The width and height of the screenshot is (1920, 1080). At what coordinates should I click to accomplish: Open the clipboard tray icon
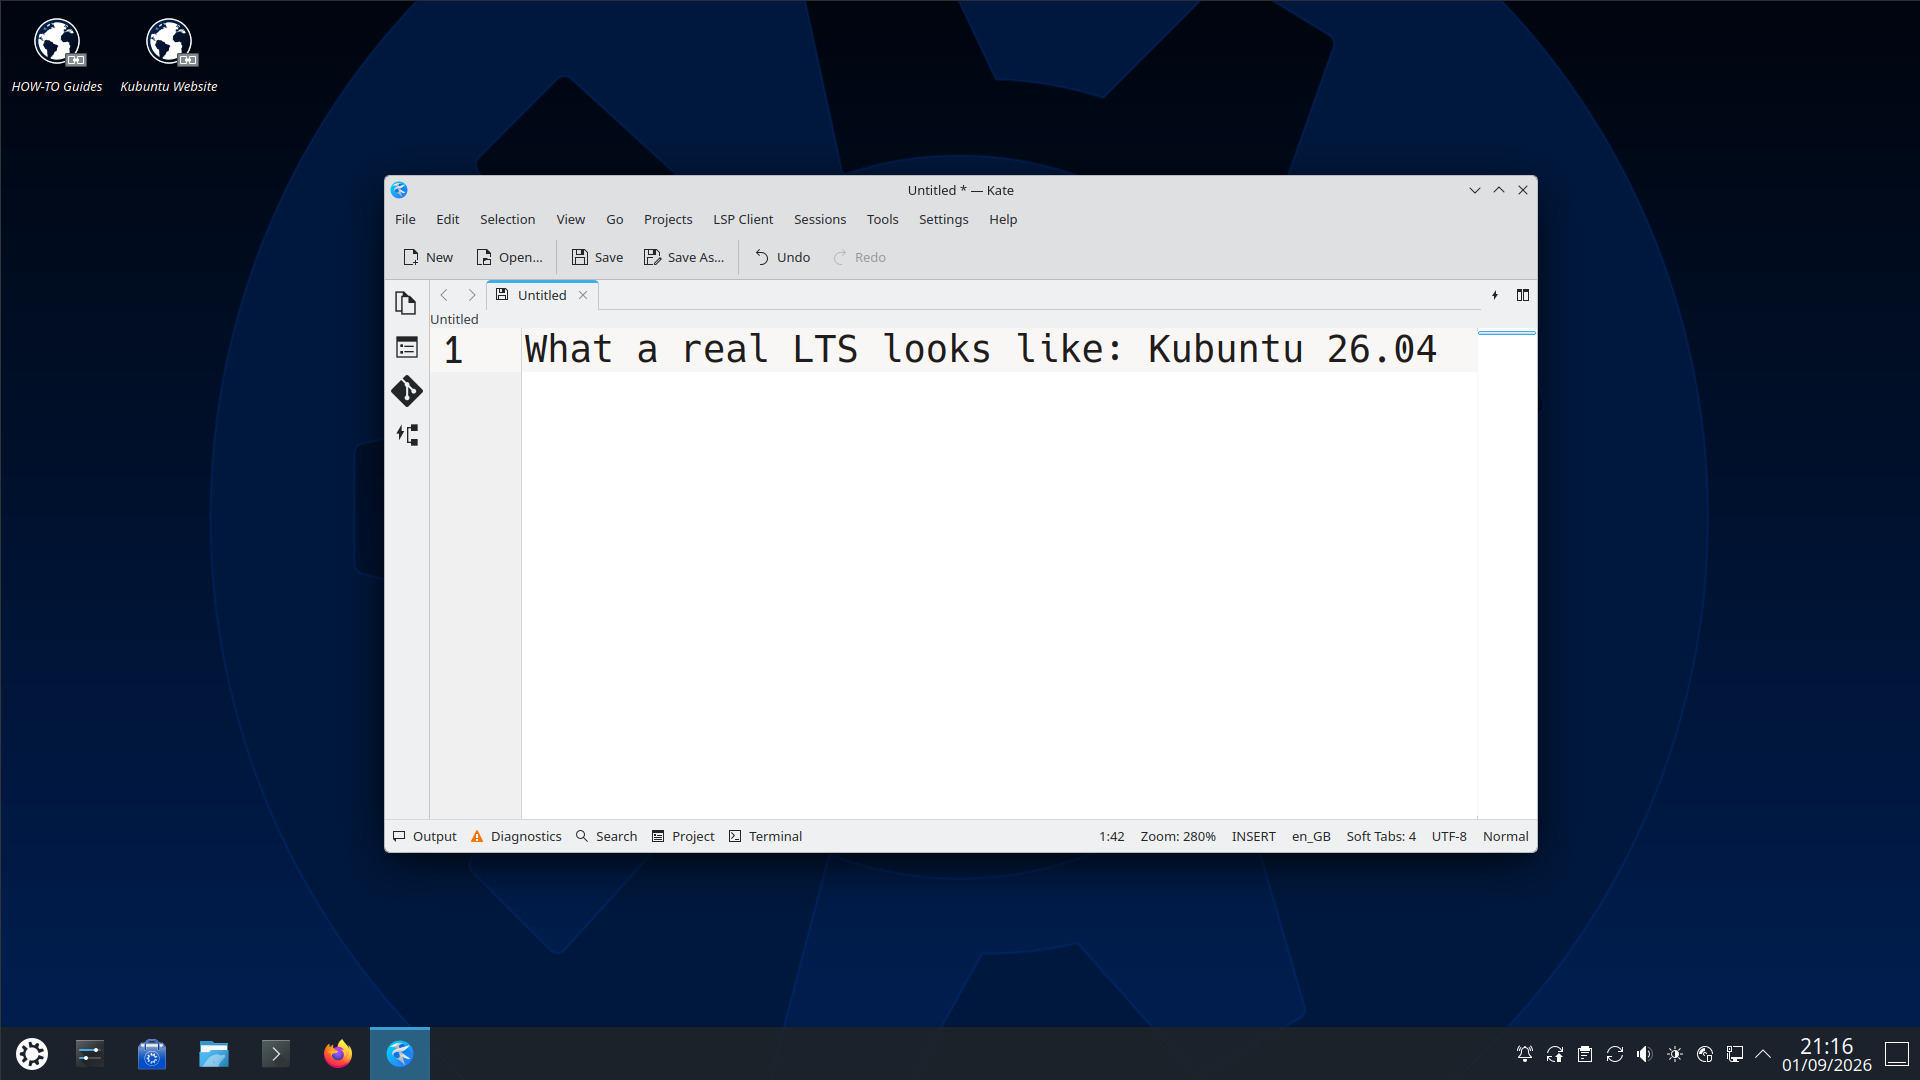[x=1585, y=1054]
